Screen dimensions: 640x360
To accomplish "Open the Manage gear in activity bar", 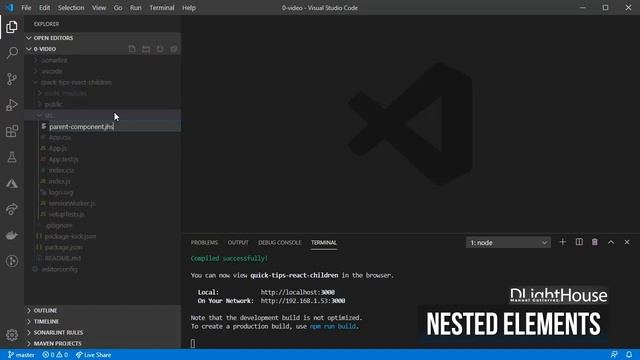I will 12,335.
